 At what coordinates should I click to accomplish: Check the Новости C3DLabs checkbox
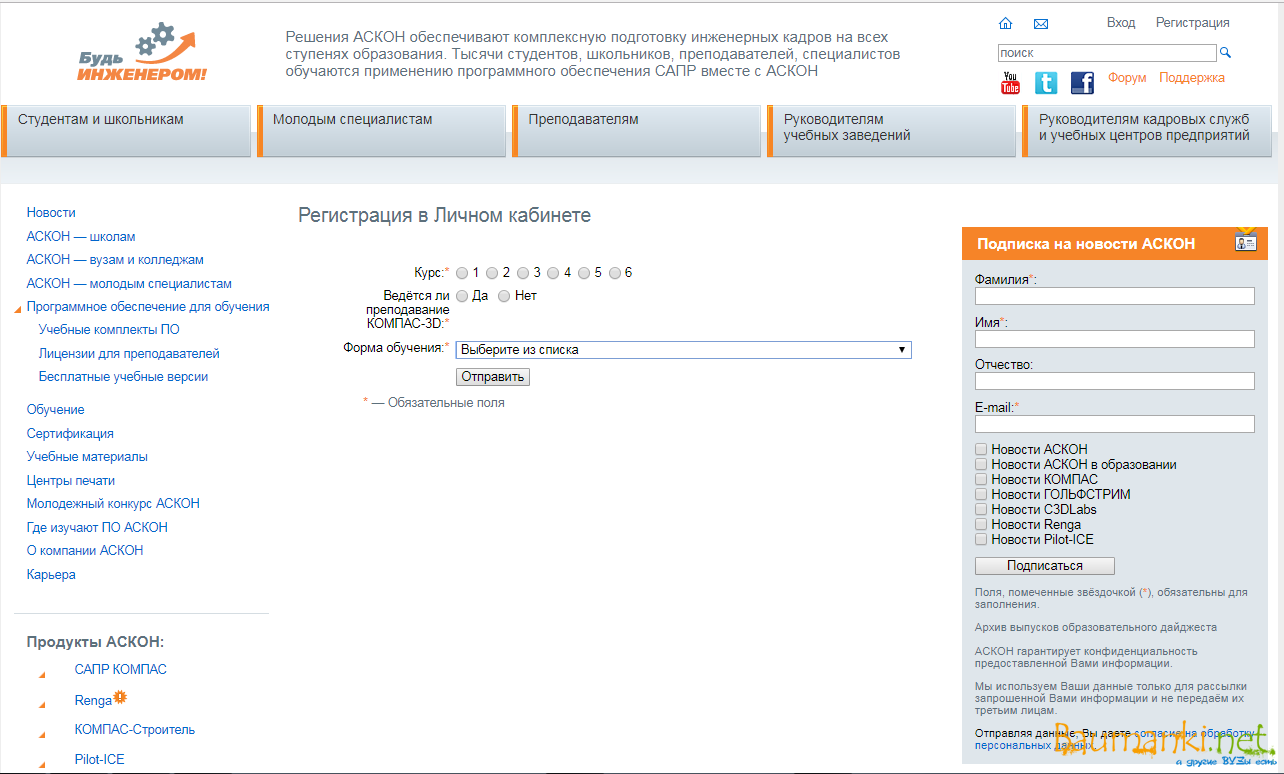[982, 510]
